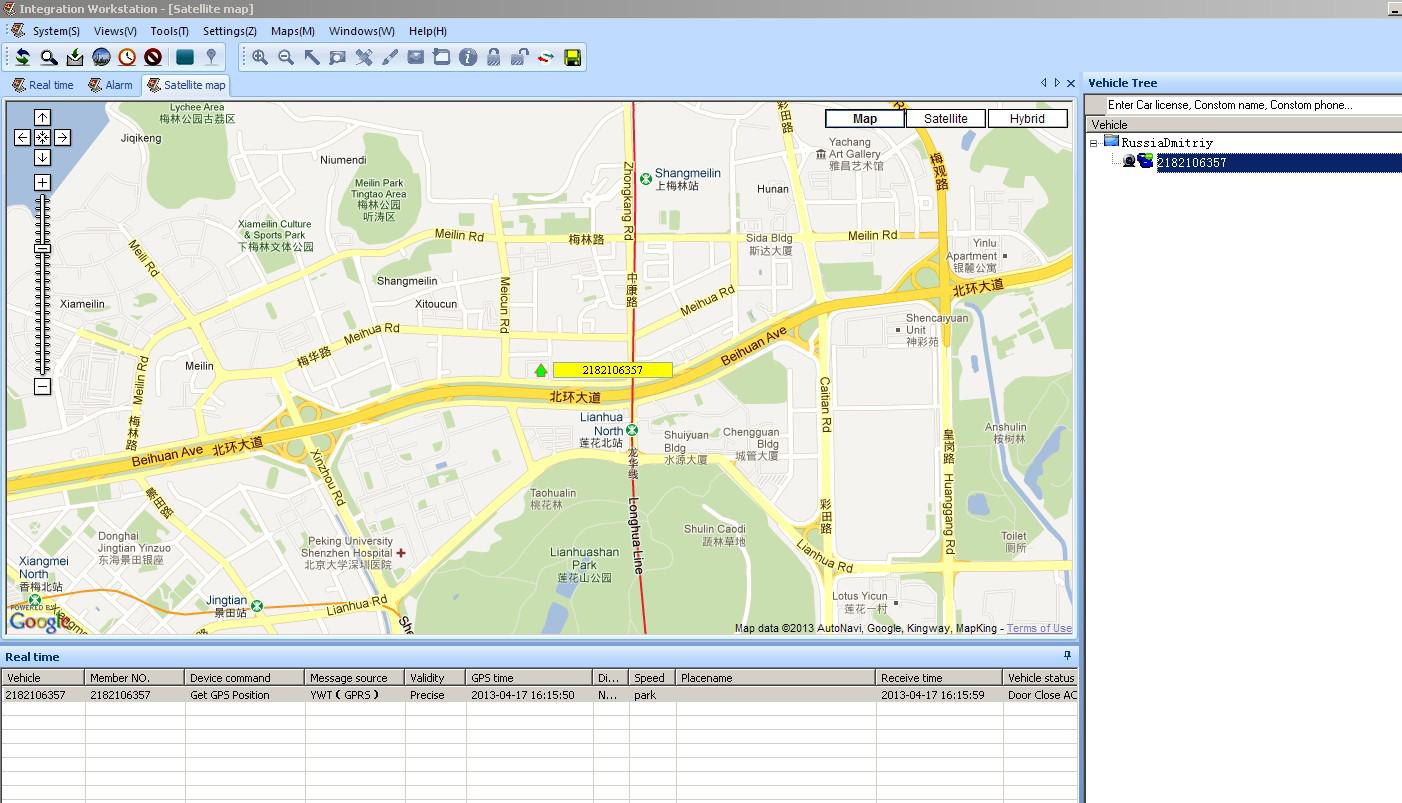
Task: Select the zoom in magnifier tool
Action: pos(260,57)
